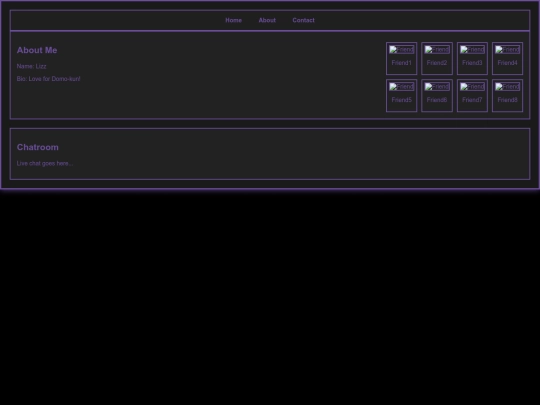
Task: Click the Friend4 broken image thumbnail
Action: (x=508, y=50)
